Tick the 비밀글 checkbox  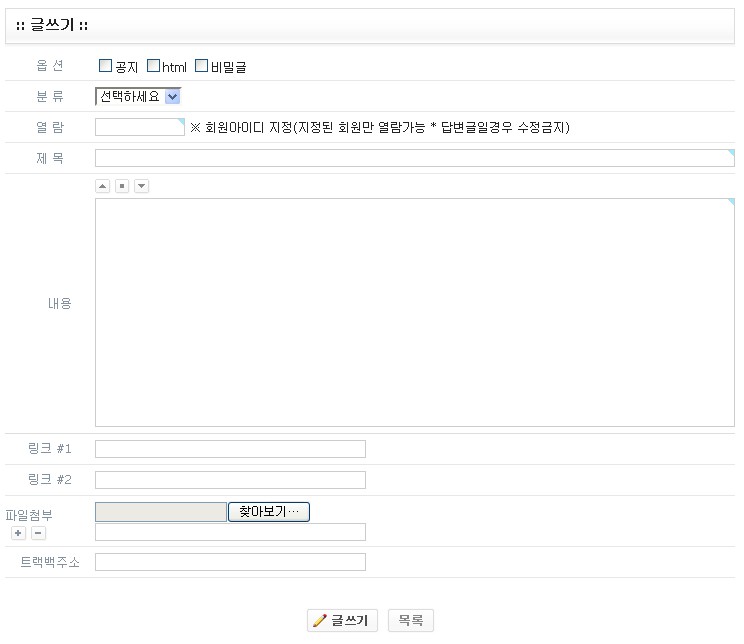[x=202, y=67]
